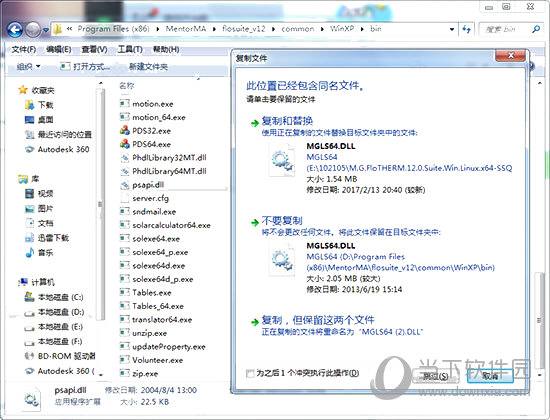The width and height of the screenshot is (550, 420).
Task: Click the Back navigation arrow
Action: [x=15, y=30]
